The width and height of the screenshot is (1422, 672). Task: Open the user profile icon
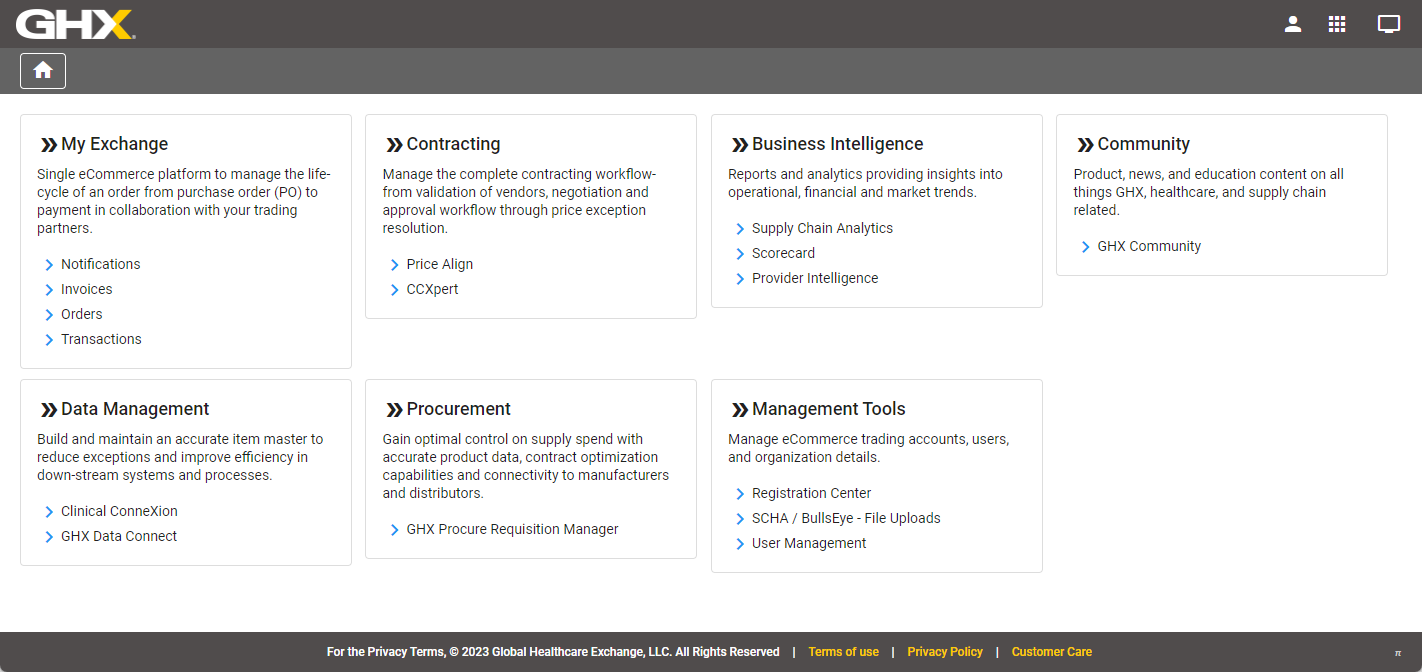tap(1293, 24)
